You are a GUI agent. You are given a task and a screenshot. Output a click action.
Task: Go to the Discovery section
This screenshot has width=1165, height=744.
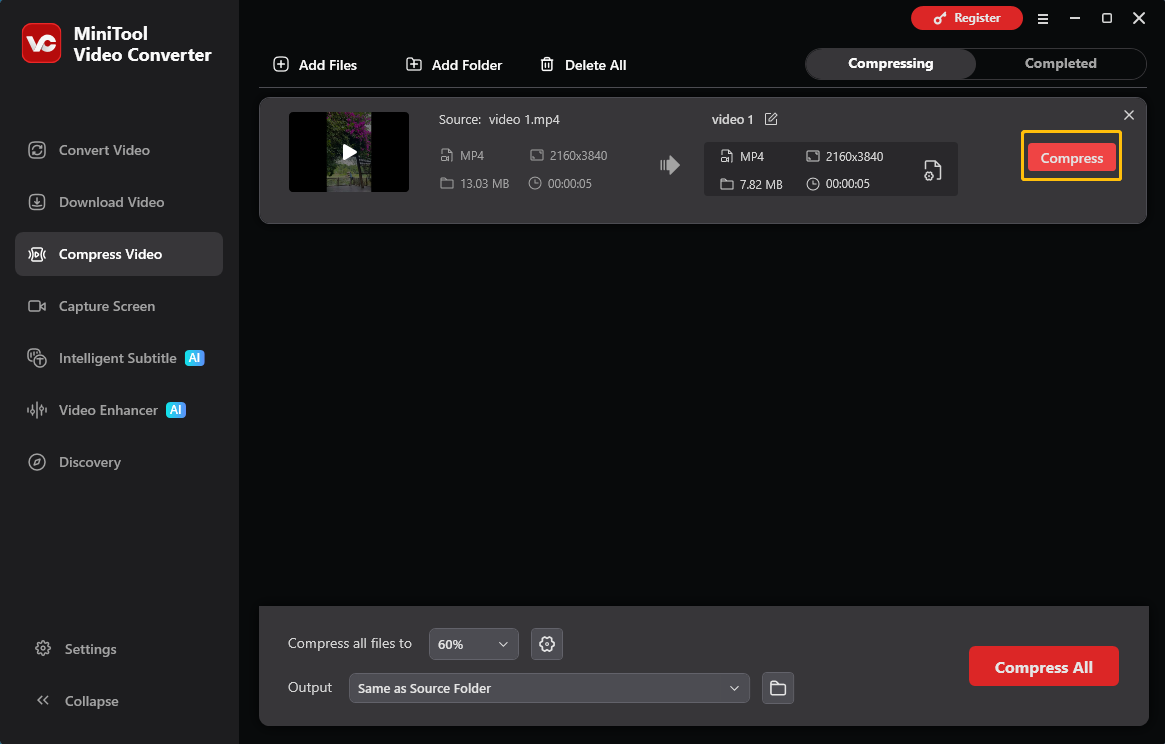point(119,462)
